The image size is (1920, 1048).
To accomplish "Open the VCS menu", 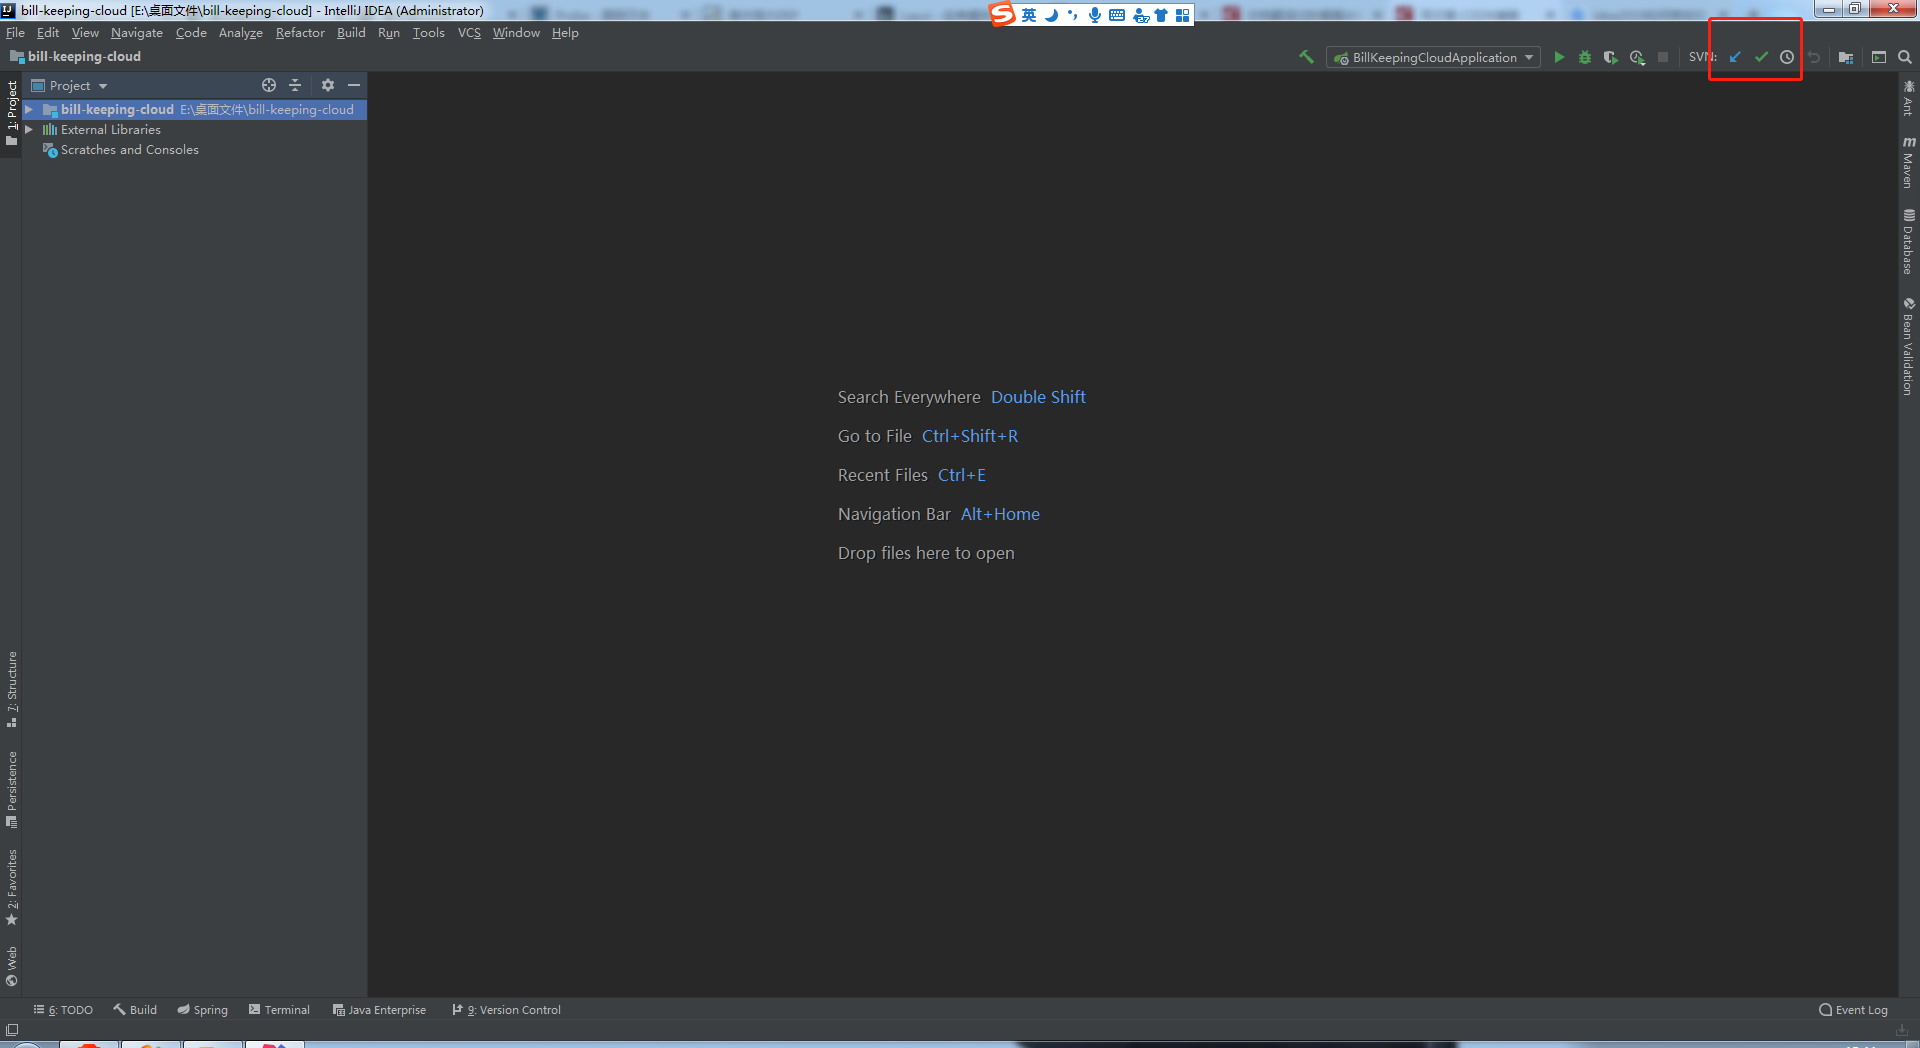I will click(469, 33).
